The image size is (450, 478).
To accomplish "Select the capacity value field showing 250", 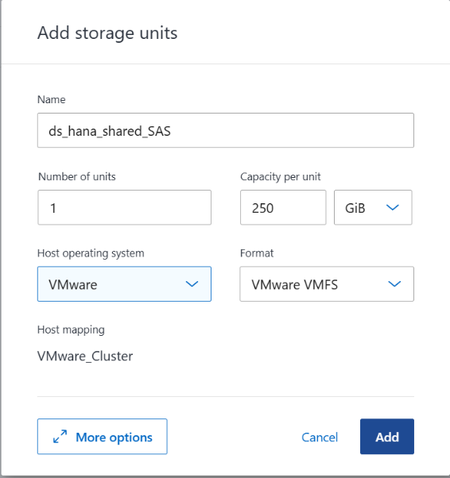I will coord(283,207).
